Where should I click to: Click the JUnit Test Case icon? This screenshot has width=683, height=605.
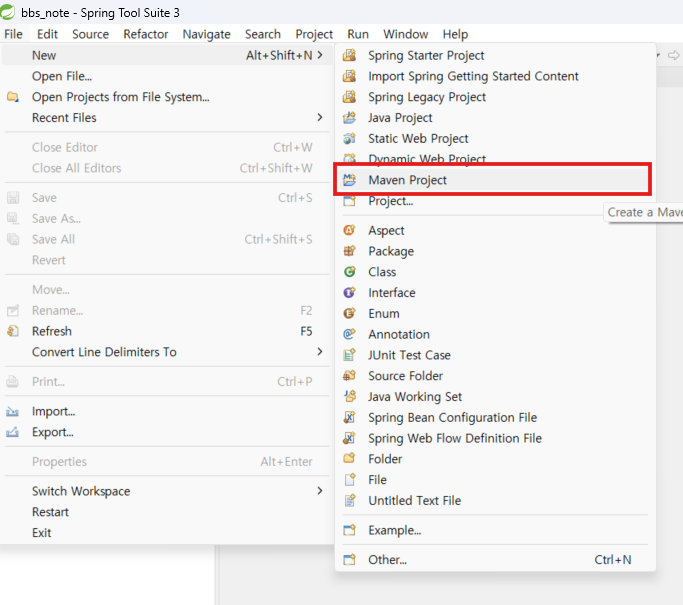pos(349,355)
